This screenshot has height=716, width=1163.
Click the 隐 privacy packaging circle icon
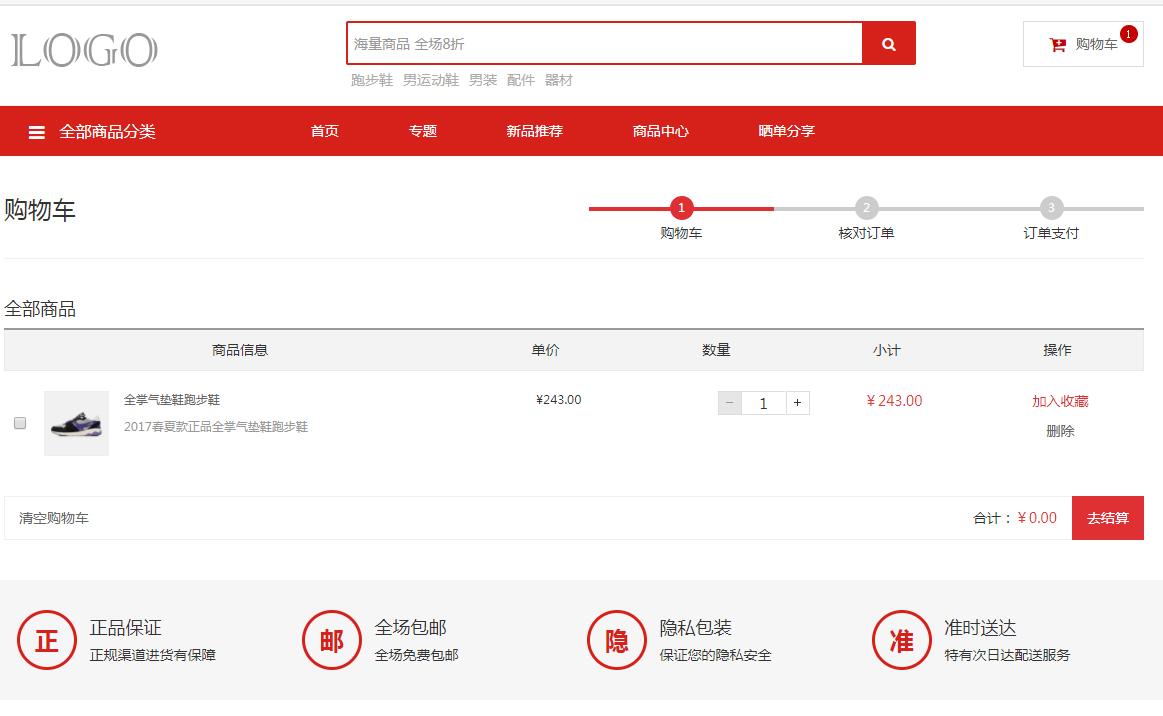[x=617, y=640]
